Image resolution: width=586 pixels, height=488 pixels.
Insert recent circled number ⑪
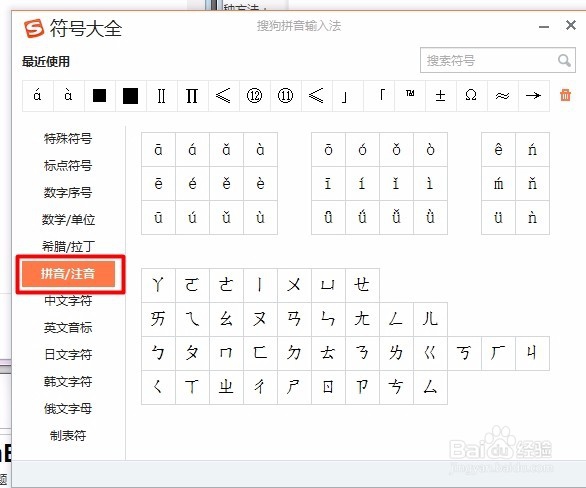pos(286,96)
